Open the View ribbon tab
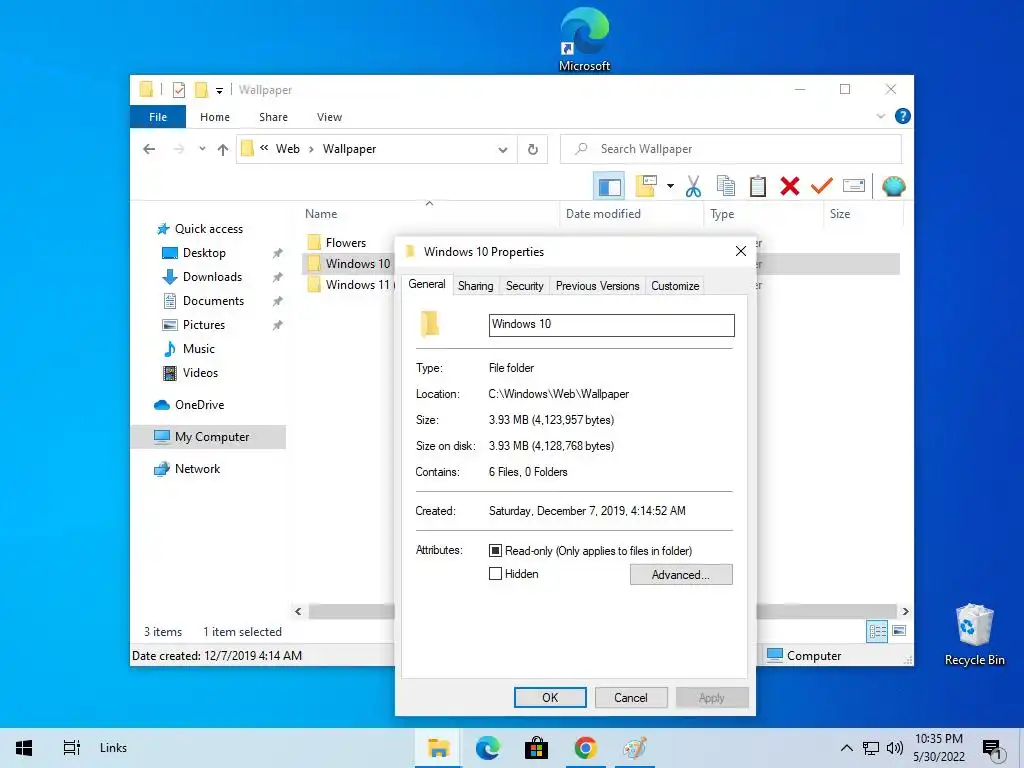Screen dimensions: 1024x768 tap(329, 117)
